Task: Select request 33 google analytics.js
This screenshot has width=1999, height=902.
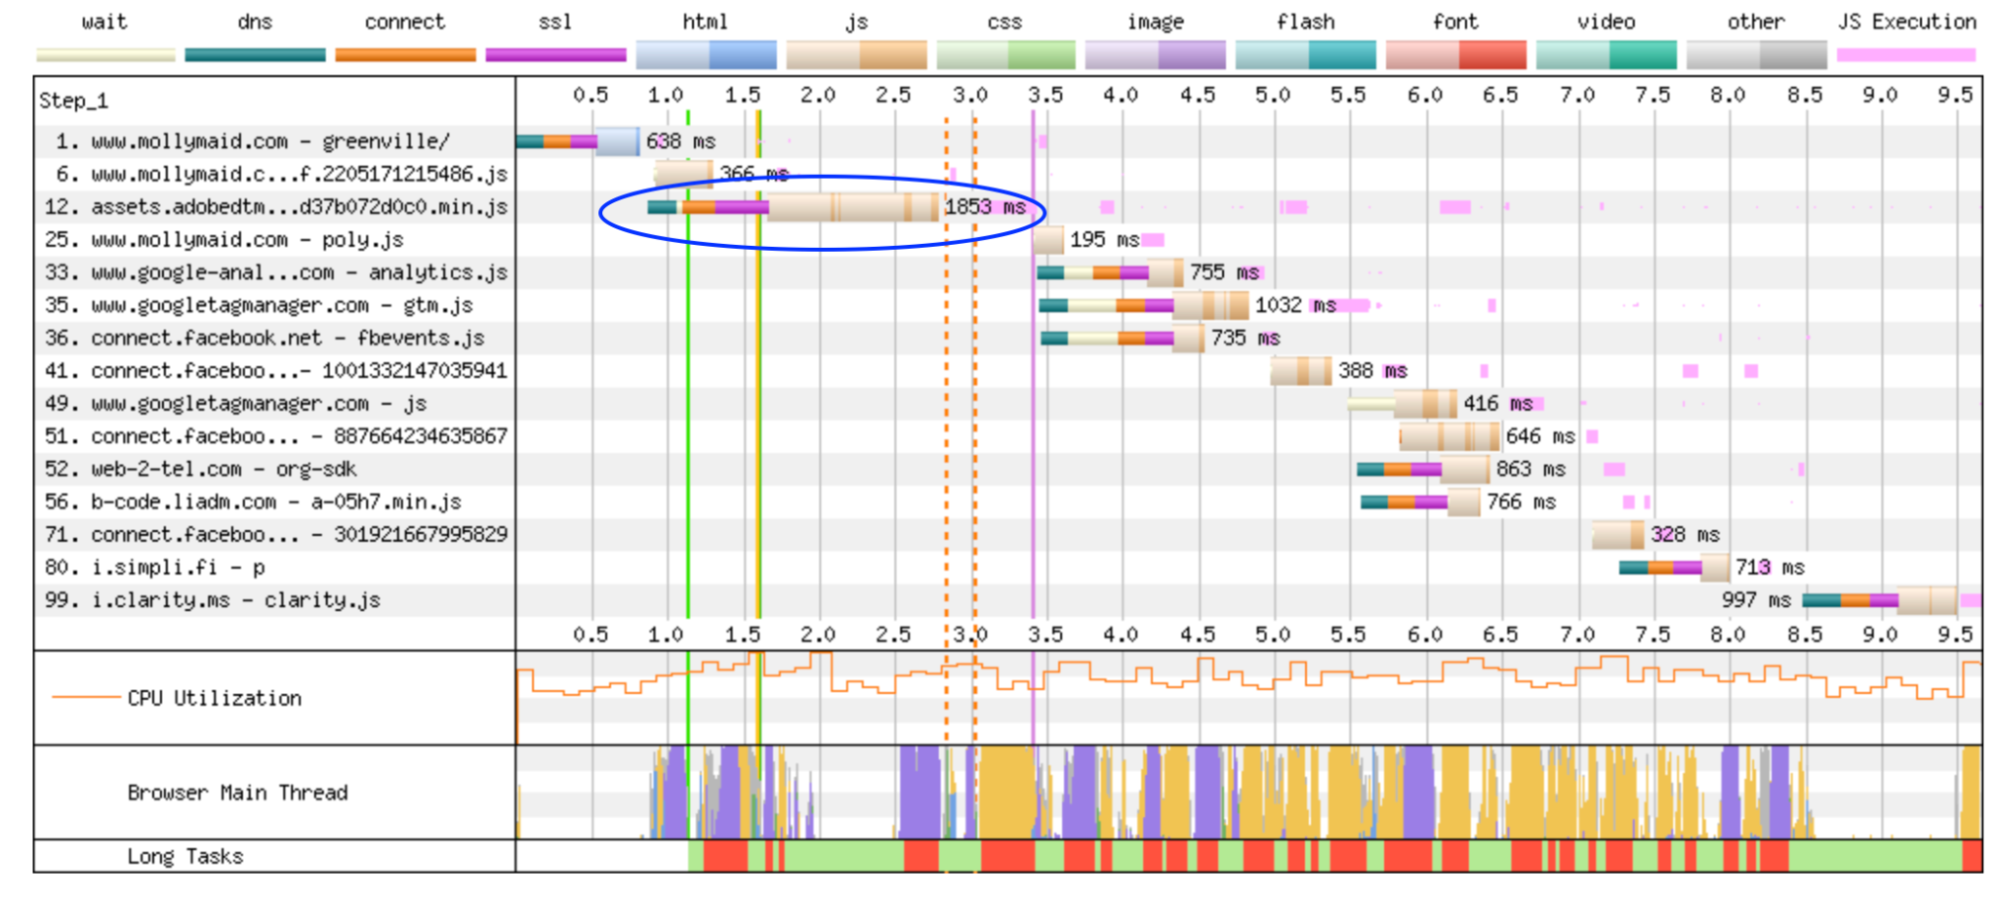Action: coord(299,273)
